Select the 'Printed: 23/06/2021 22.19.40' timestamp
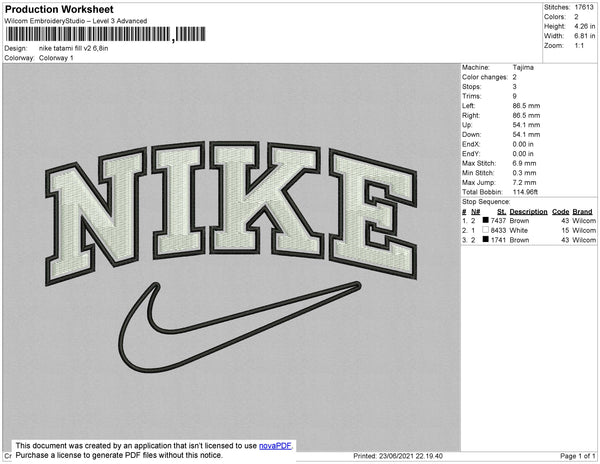The width and height of the screenshot is (600, 464). pyautogui.click(x=398, y=456)
